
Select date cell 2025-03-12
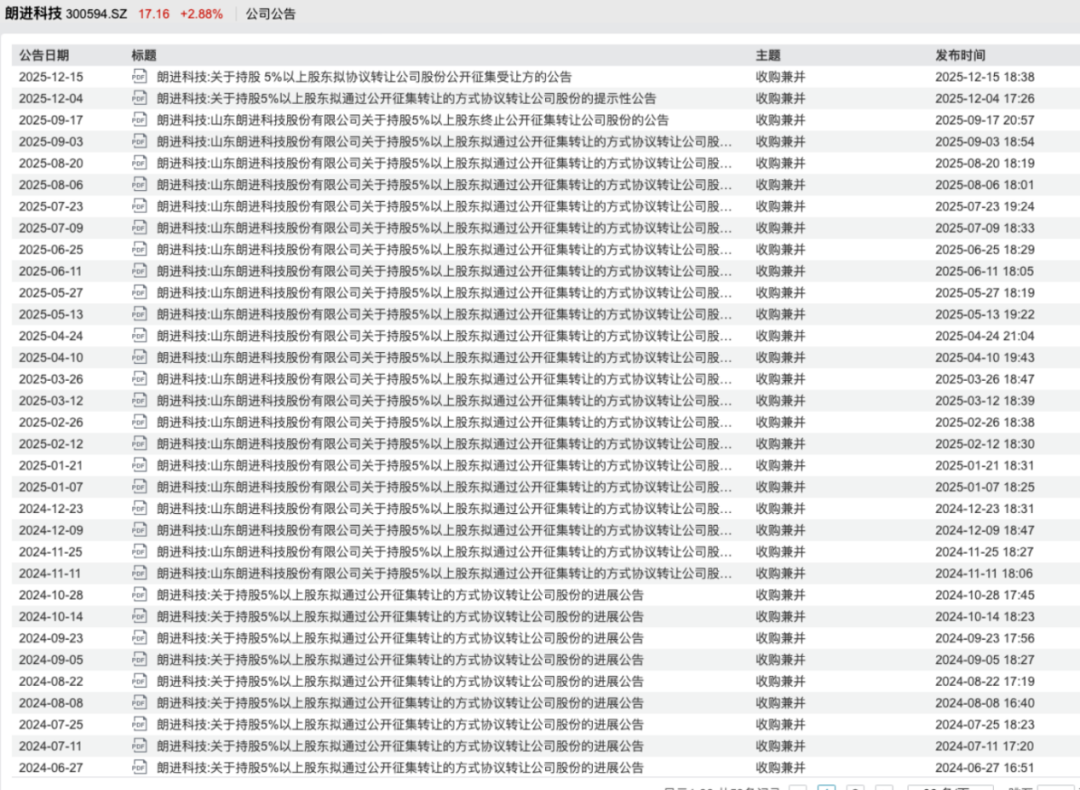coord(51,400)
